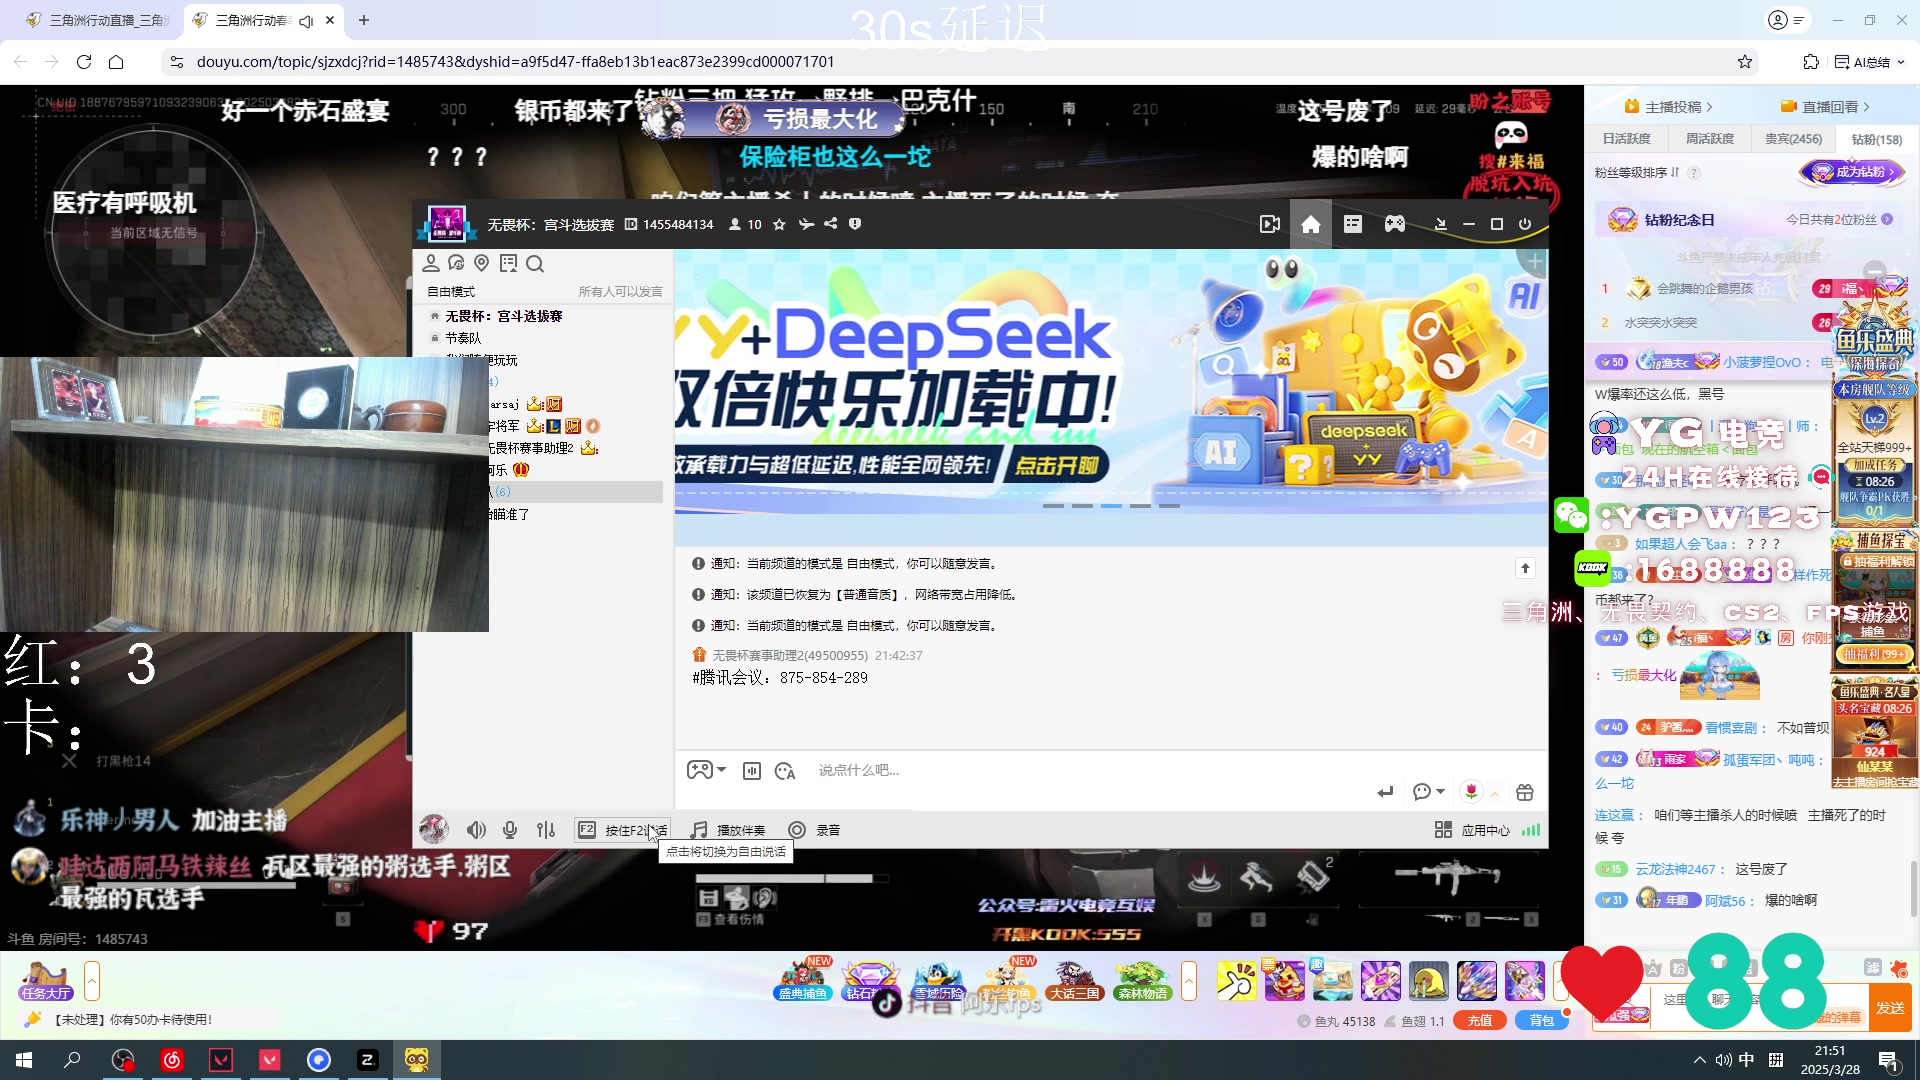Click the shield report icon in YY header
Viewport: 1920px width, 1080px height.
tap(855, 224)
